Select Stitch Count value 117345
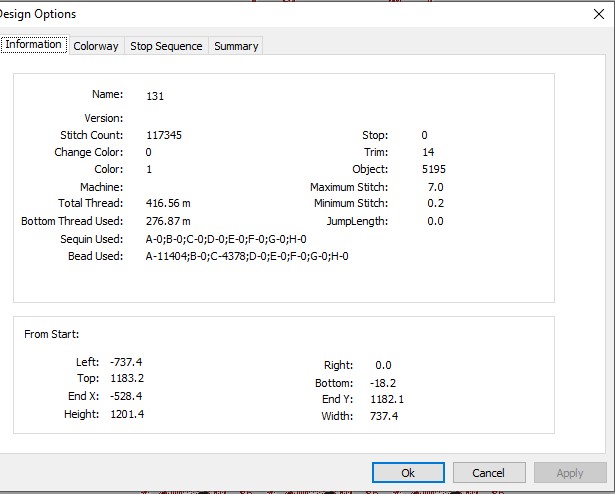The height and width of the screenshot is (494, 615). tap(164, 135)
